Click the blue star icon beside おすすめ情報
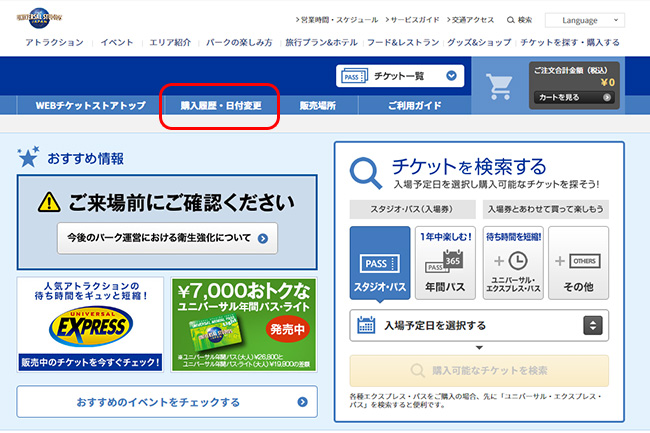The image size is (650, 433). click(x=28, y=157)
